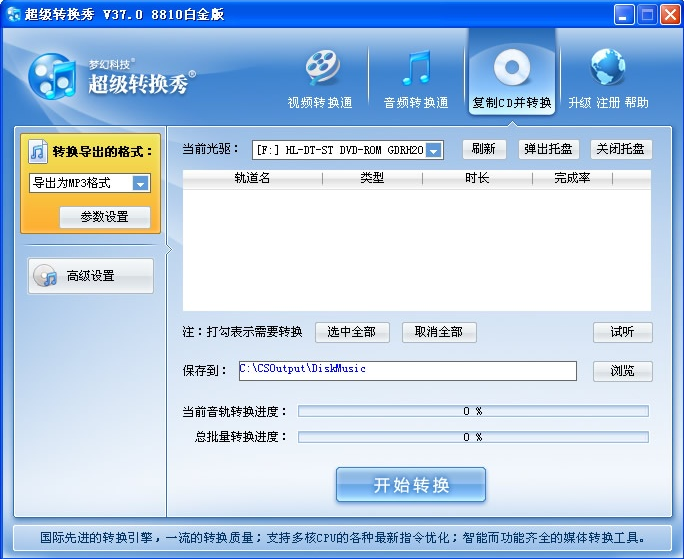Click the 浏览 browse button

[x=622, y=371]
